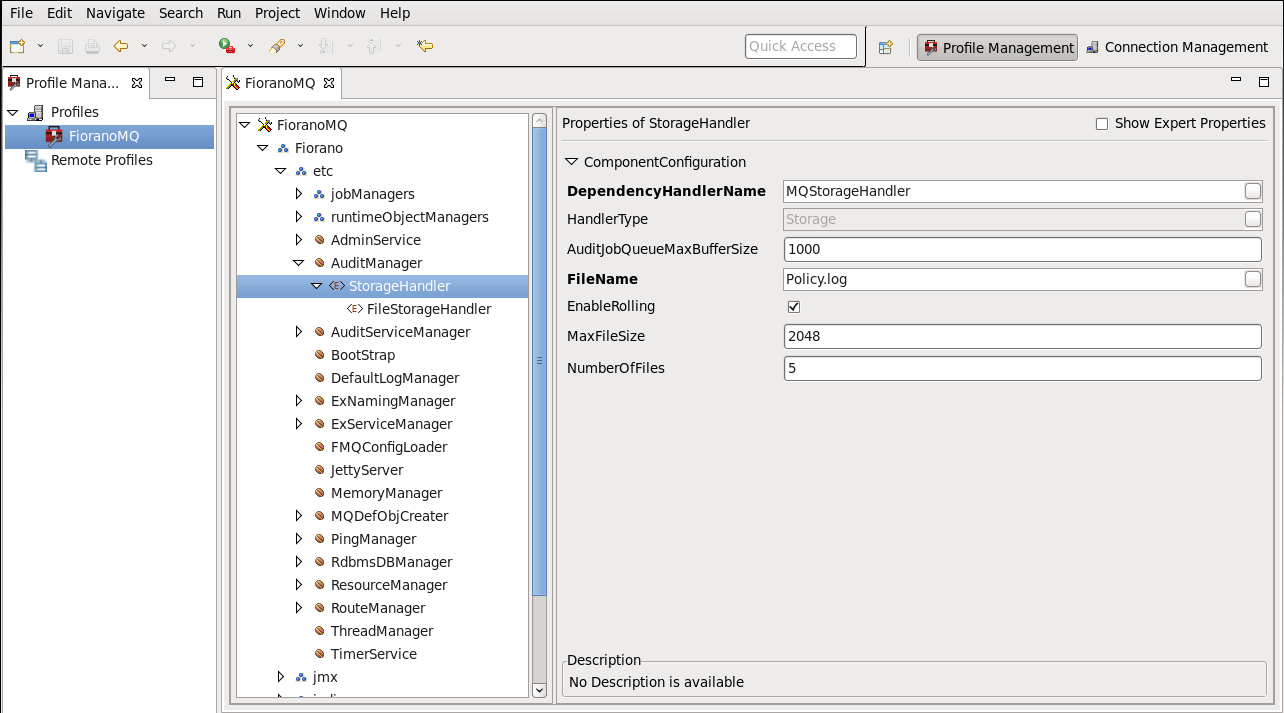Close the FioranoMQ editor tab
Viewport: 1284px width, 713px height.
pyautogui.click(x=328, y=83)
